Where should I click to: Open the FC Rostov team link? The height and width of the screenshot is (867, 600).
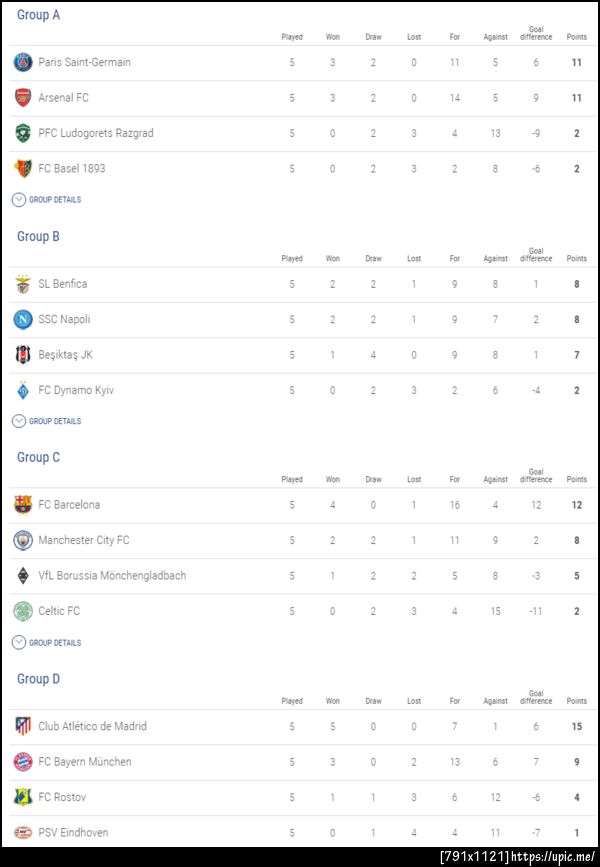click(x=62, y=797)
